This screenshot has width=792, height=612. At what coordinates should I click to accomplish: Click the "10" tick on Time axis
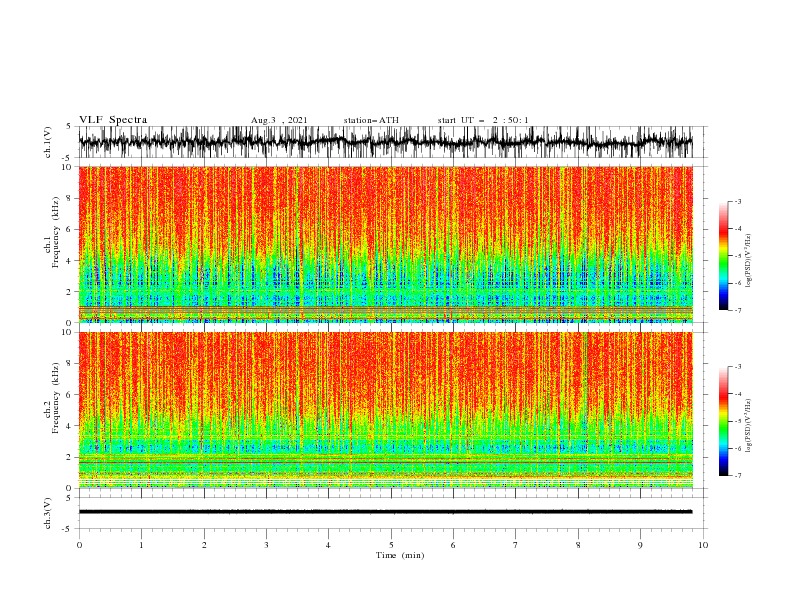(703, 545)
